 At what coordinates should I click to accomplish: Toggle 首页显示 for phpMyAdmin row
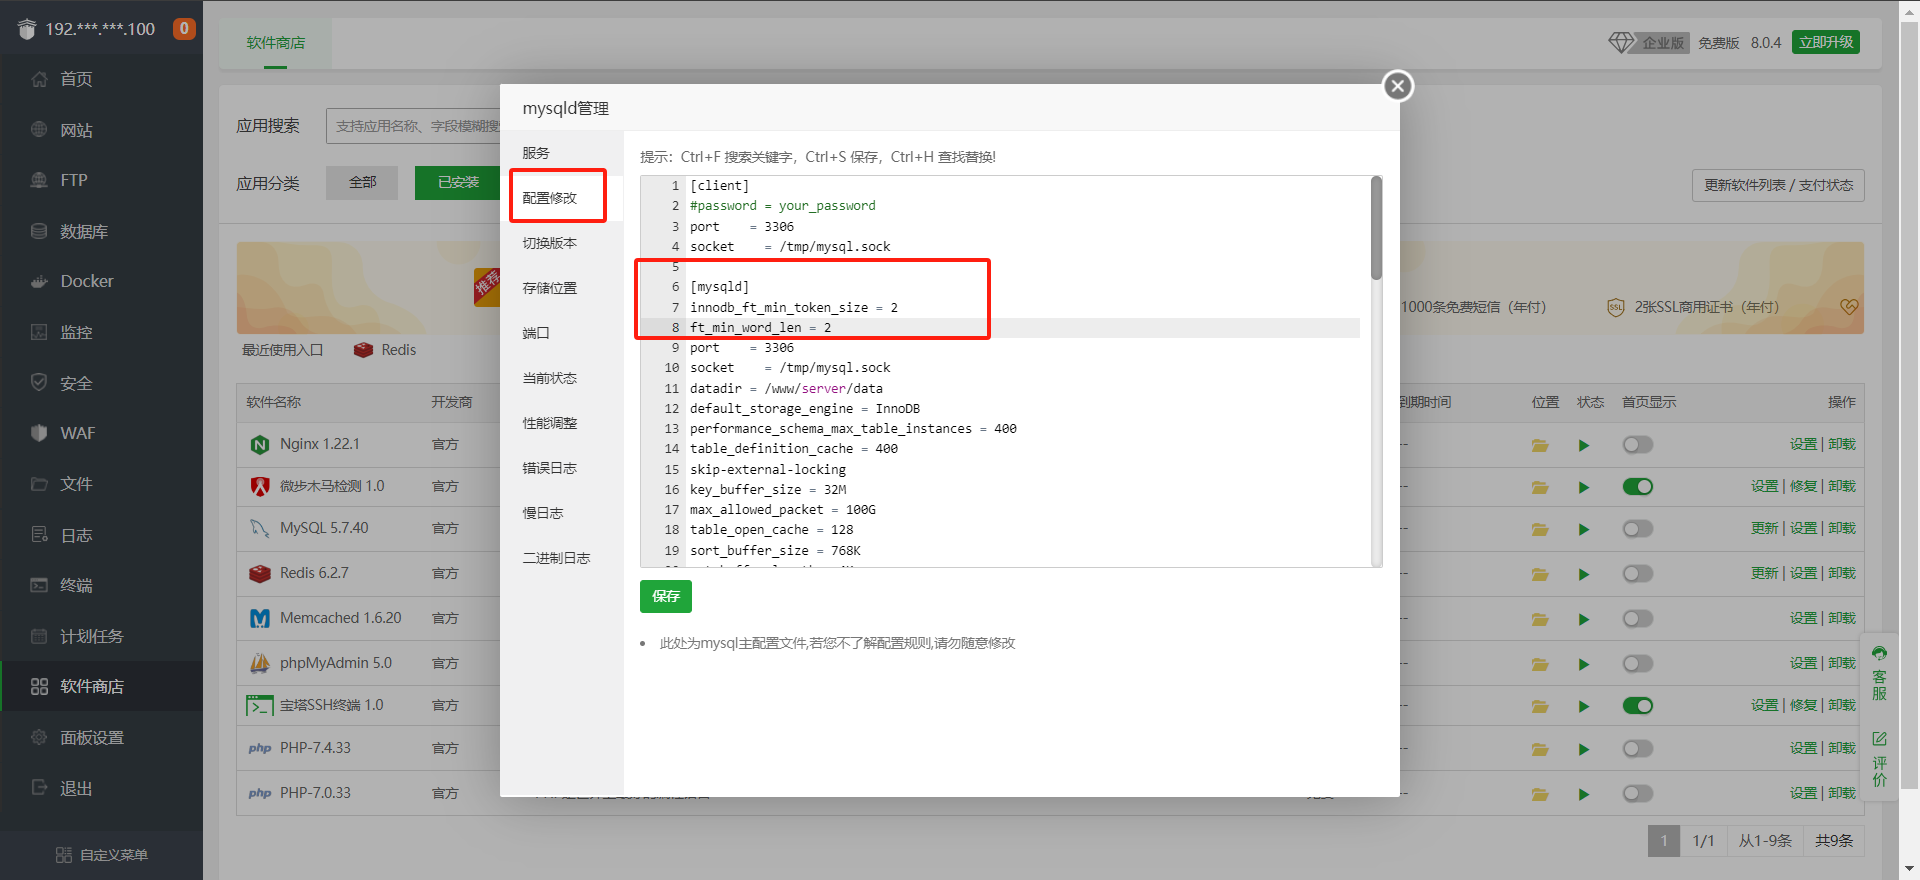tap(1637, 663)
